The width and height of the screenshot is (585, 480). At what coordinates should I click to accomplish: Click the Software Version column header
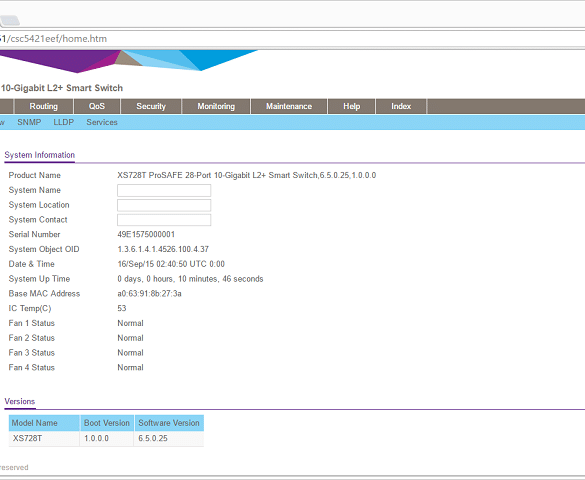click(x=169, y=423)
